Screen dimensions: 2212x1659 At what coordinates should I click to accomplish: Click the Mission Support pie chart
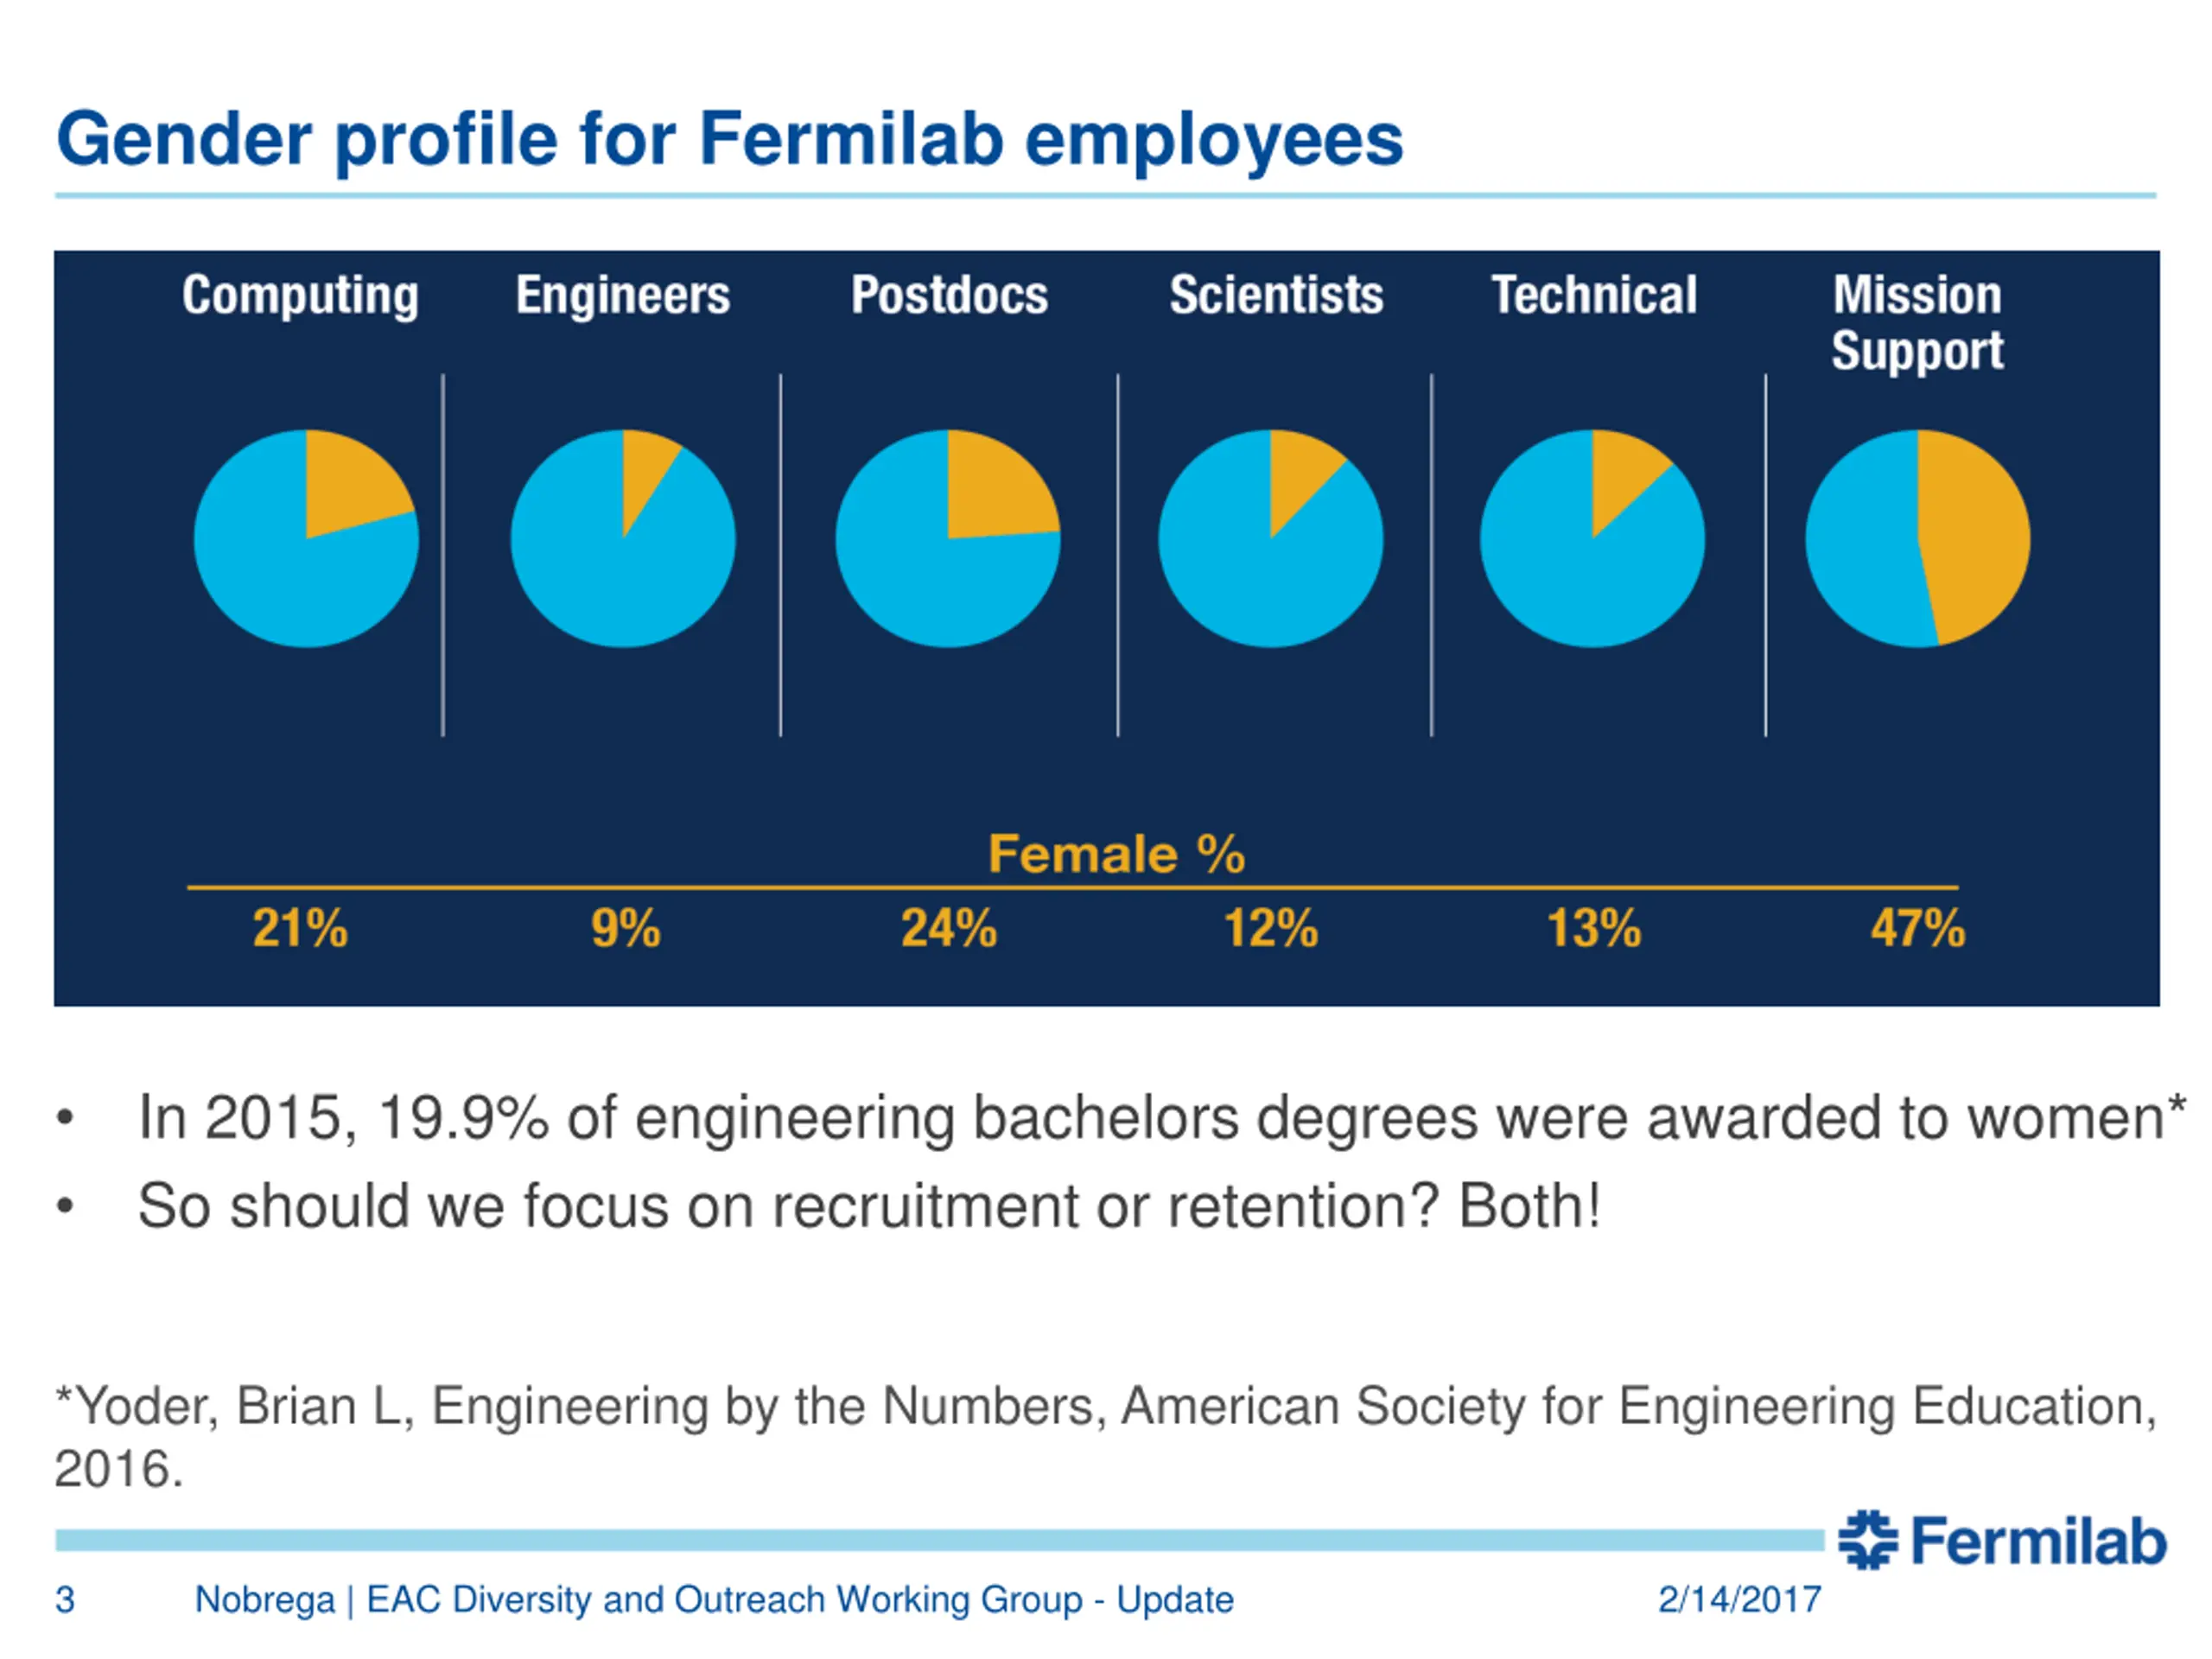pyautogui.click(x=1918, y=538)
